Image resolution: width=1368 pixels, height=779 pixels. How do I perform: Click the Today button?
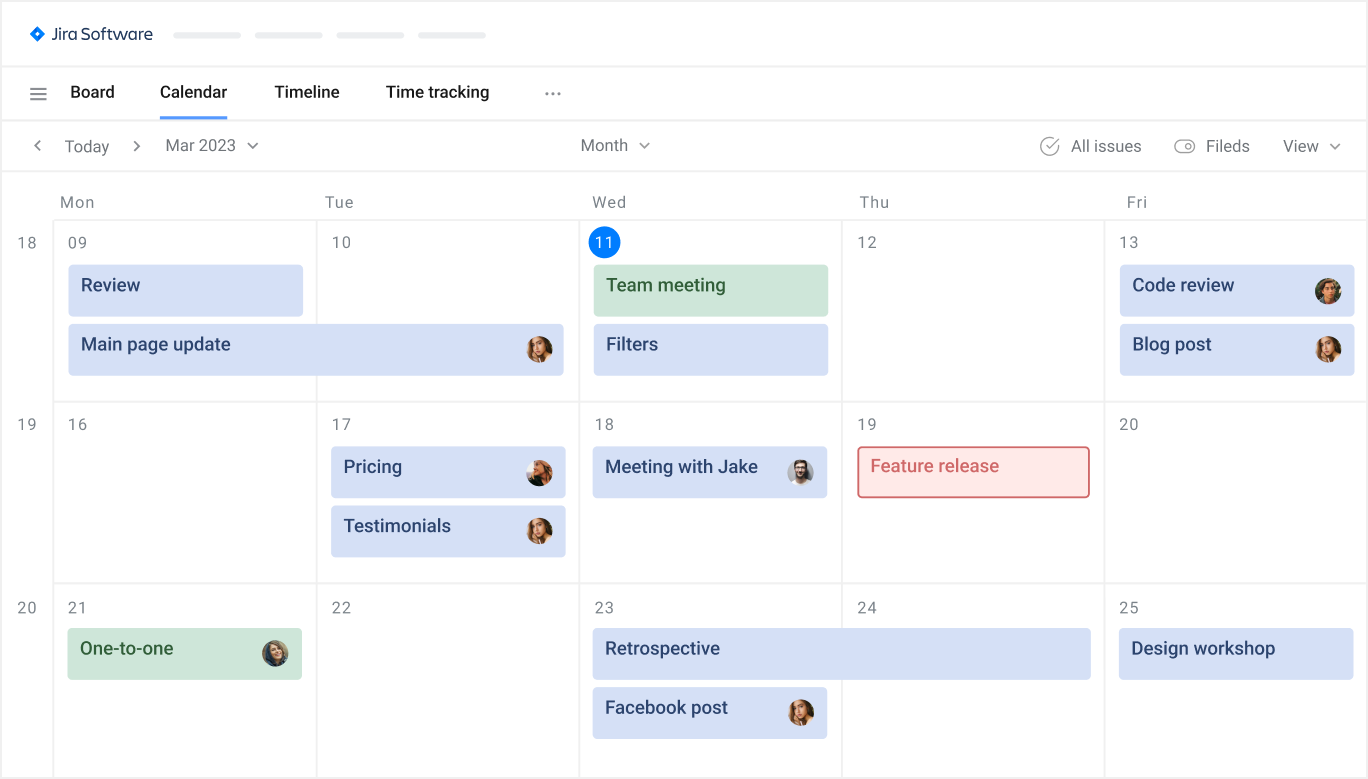(x=86, y=146)
